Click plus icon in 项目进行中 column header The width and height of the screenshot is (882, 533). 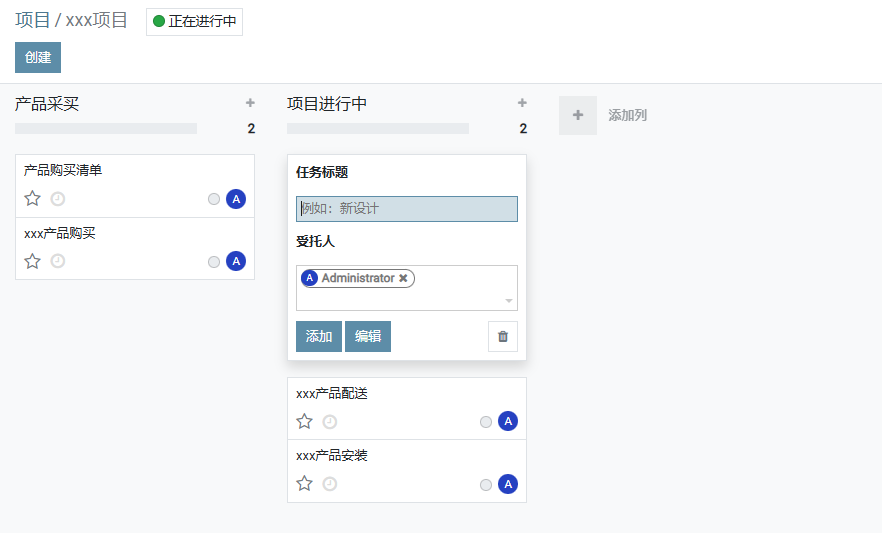coord(522,103)
